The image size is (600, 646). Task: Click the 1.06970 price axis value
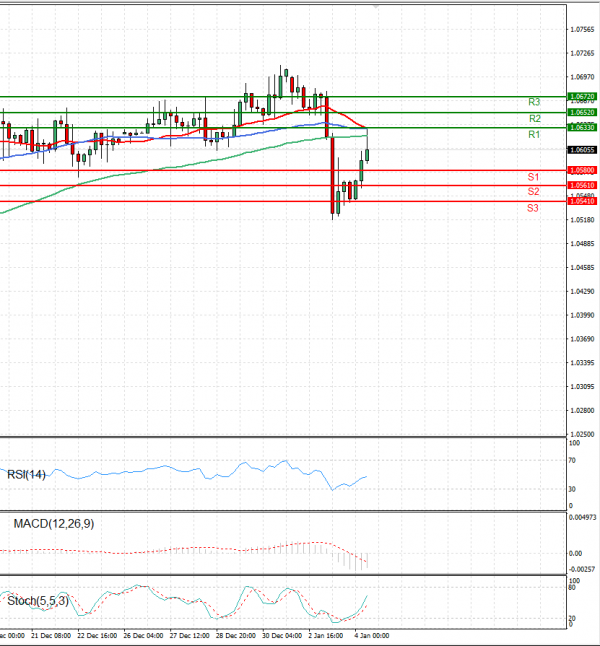coord(582,77)
